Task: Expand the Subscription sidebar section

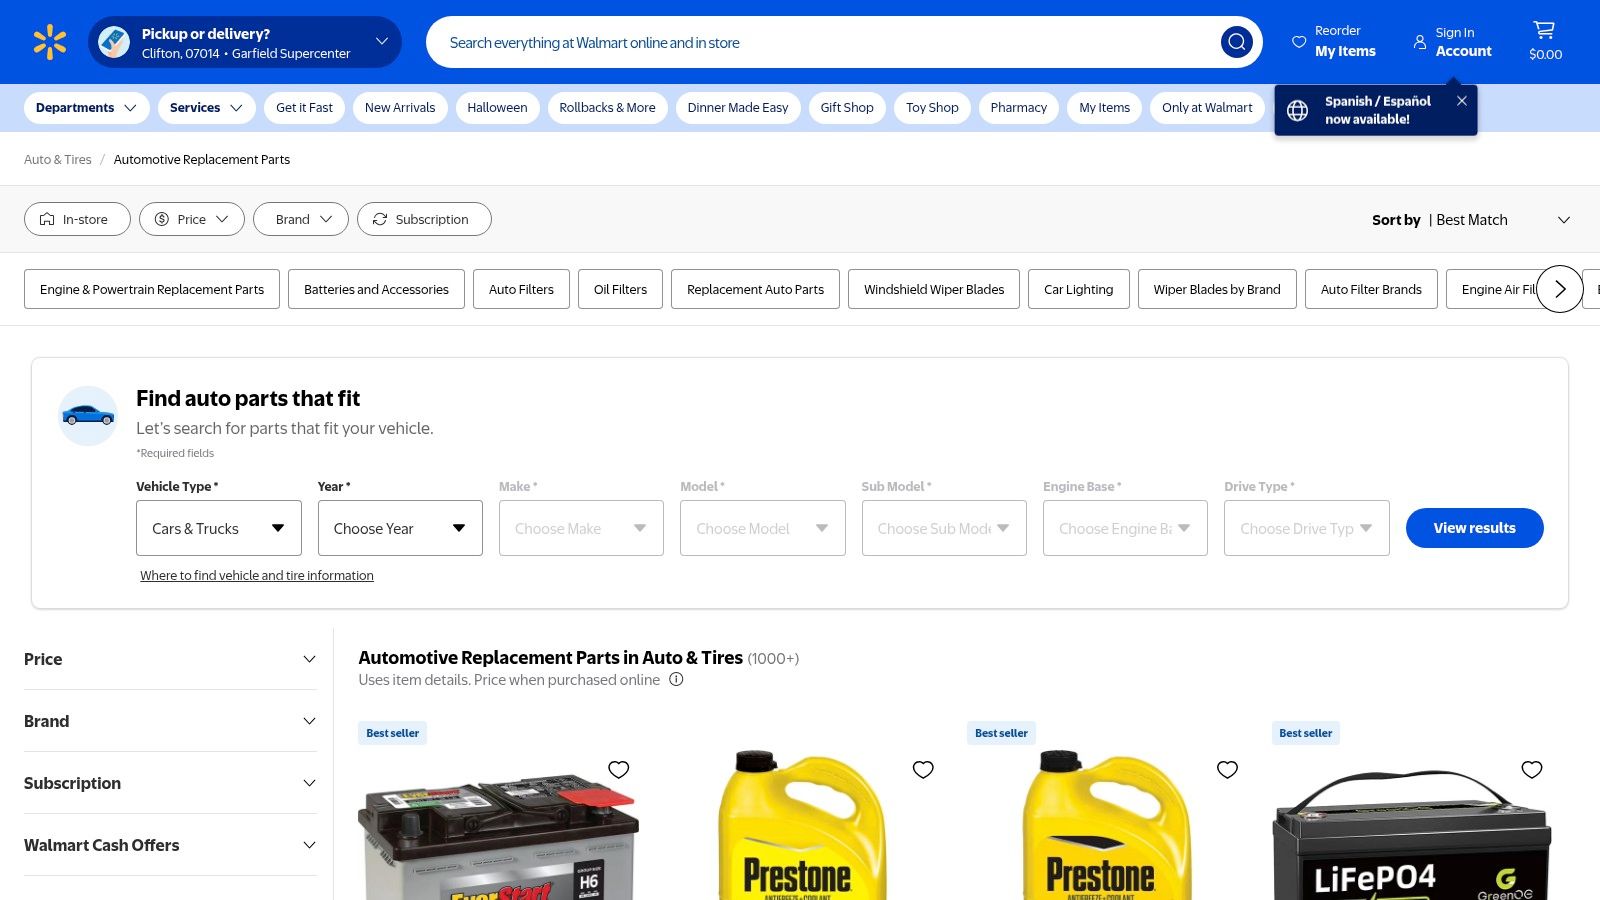Action: point(170,783)
